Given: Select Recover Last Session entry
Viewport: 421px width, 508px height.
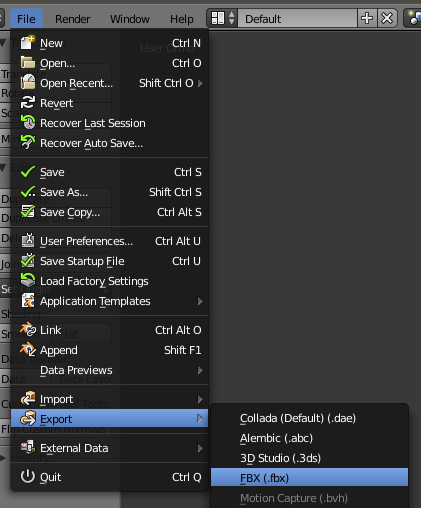Looking at the screenshot, I should [x=110, y=123].
